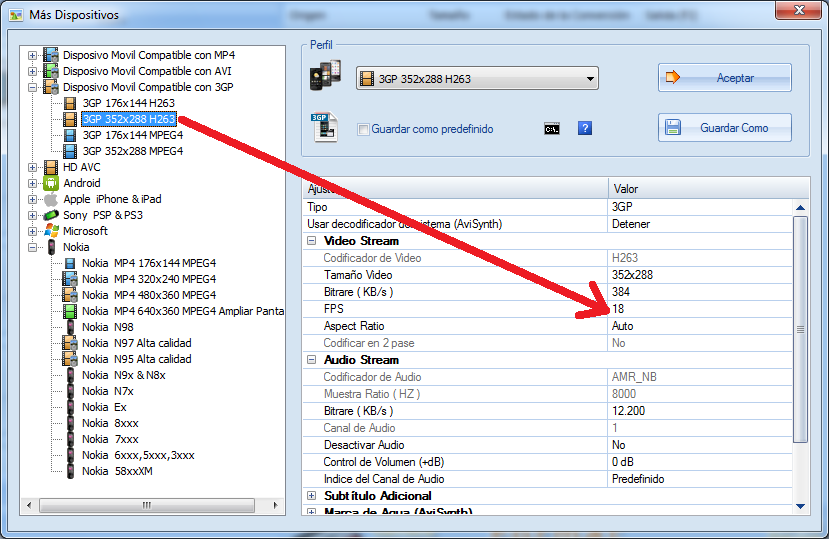Click icon for Disposivo Movil Compatible con AVI
The height and width of the screenshot is (539, 829).
point(51,71)
